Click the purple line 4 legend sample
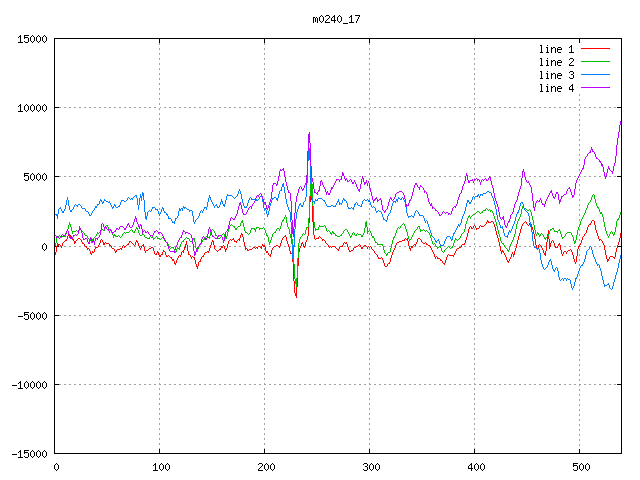The height and width of the screenshot is (480, 640). coord(595,88)
